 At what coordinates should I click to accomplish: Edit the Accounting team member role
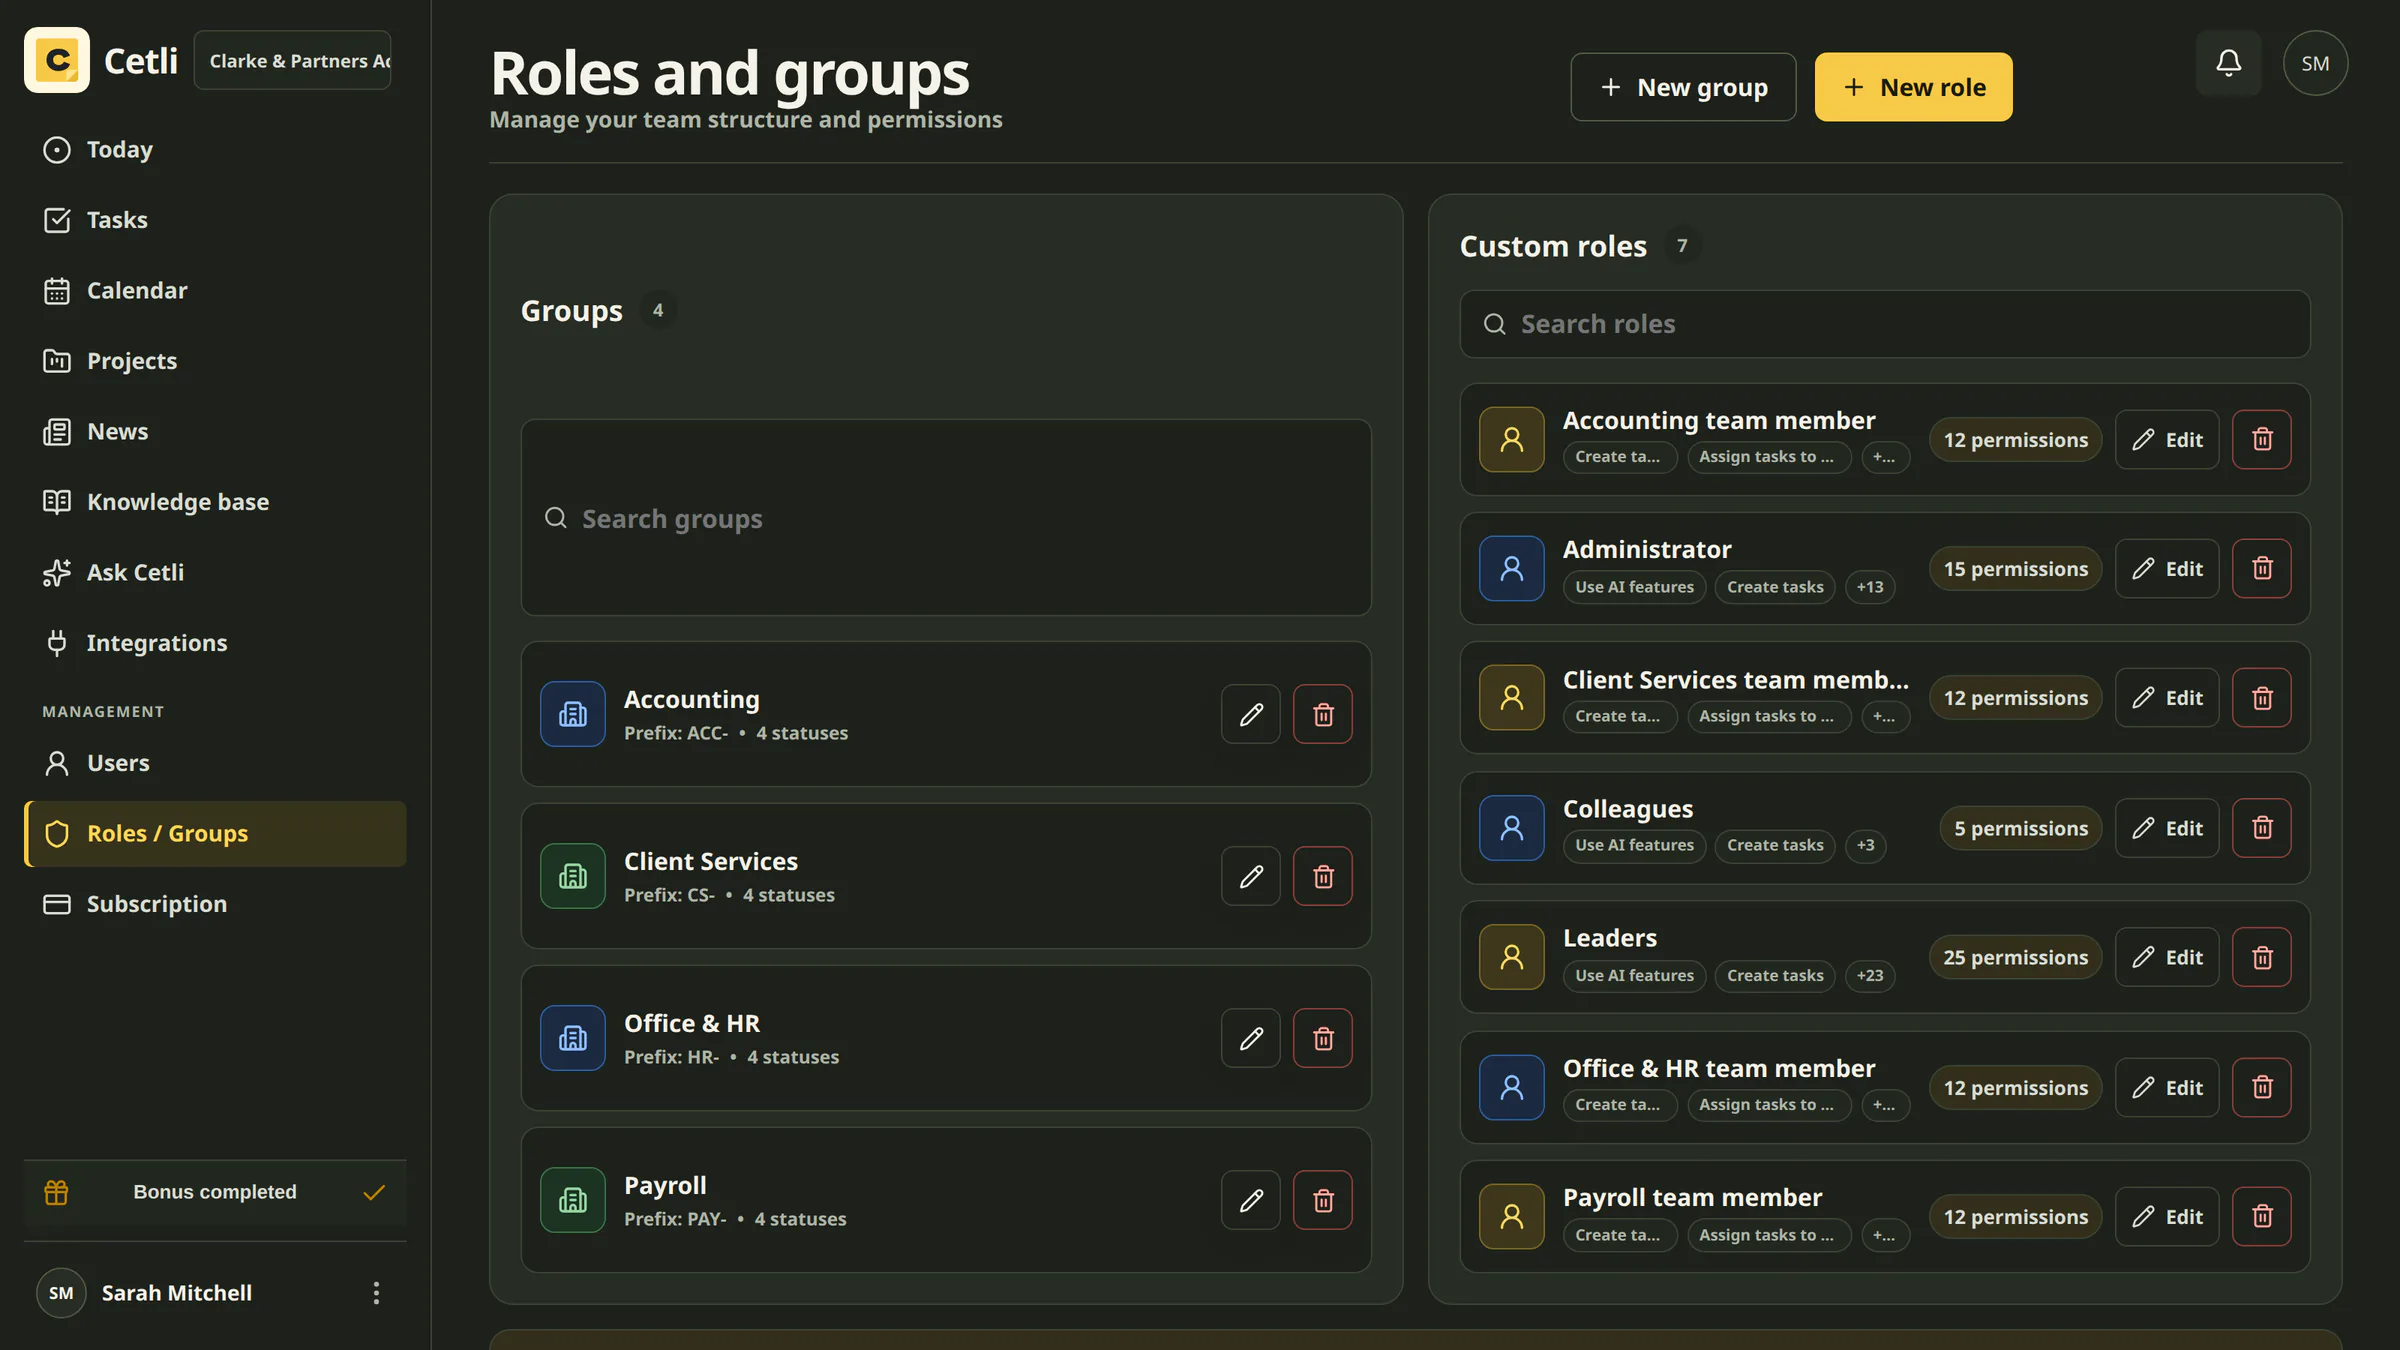tap(2167, 439)
